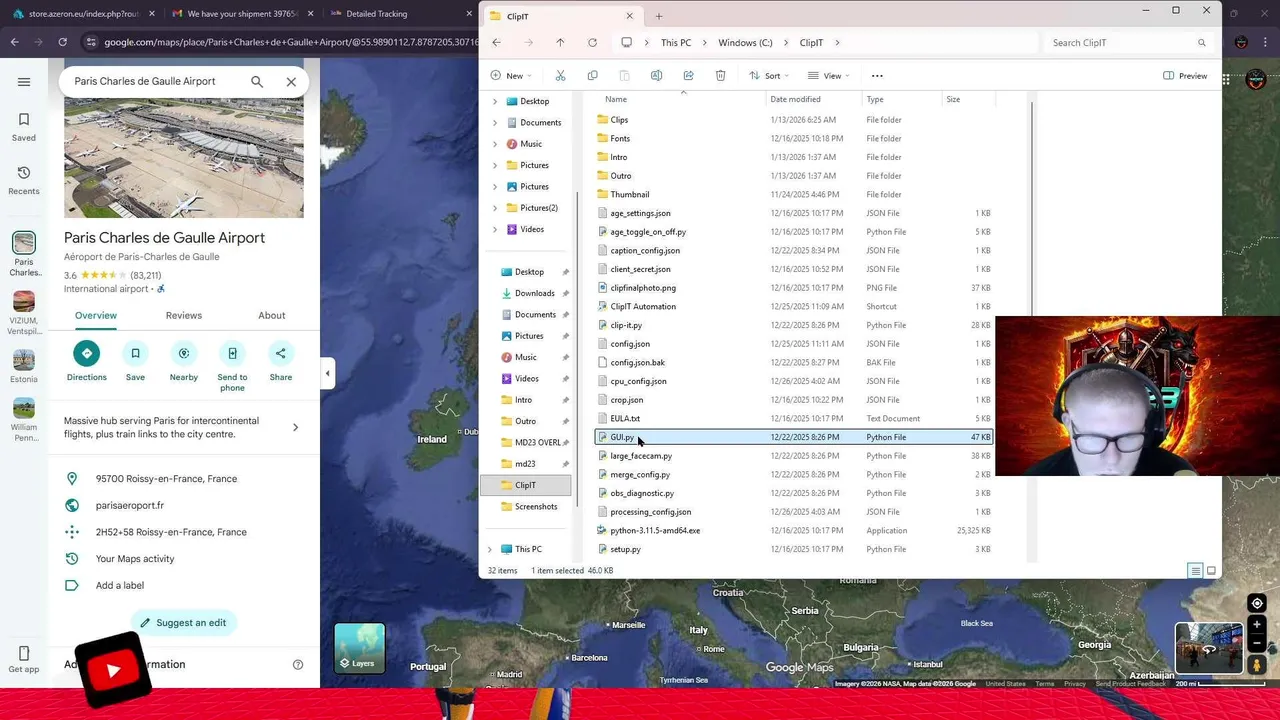Click Maps zoom in plus button
This screenshot has height=720, width=1280.
pos(1257,625)
